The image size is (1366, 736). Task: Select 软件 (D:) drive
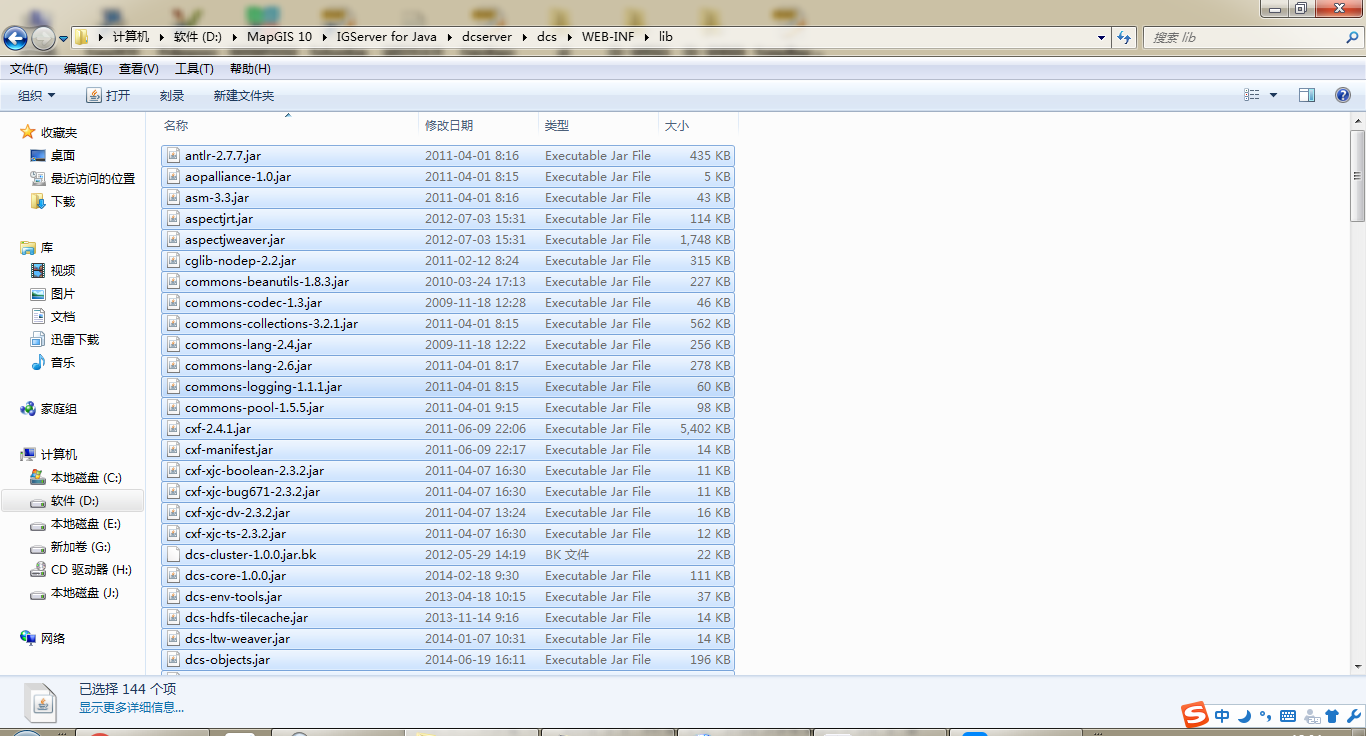[x=75, y=500]
